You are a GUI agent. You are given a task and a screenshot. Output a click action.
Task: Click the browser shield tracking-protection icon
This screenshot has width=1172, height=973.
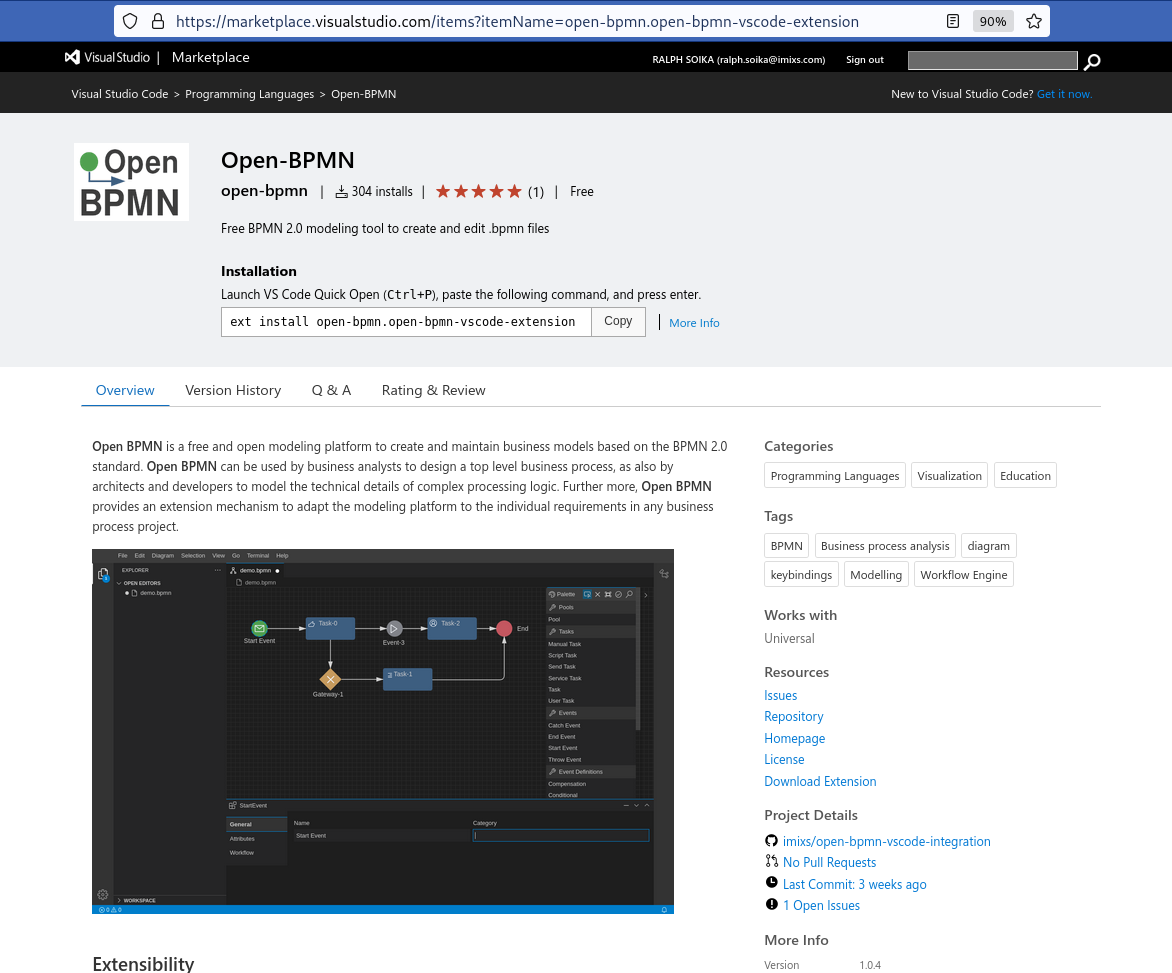(x=130, y=21)
